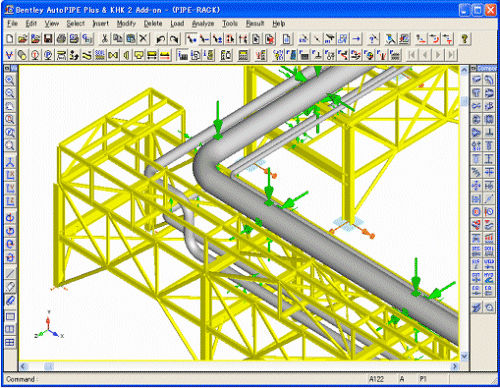Viewport: 500px width, 388px height.
Task: Click the vertical scrollbar up arrow
Action: coord(464,70)
